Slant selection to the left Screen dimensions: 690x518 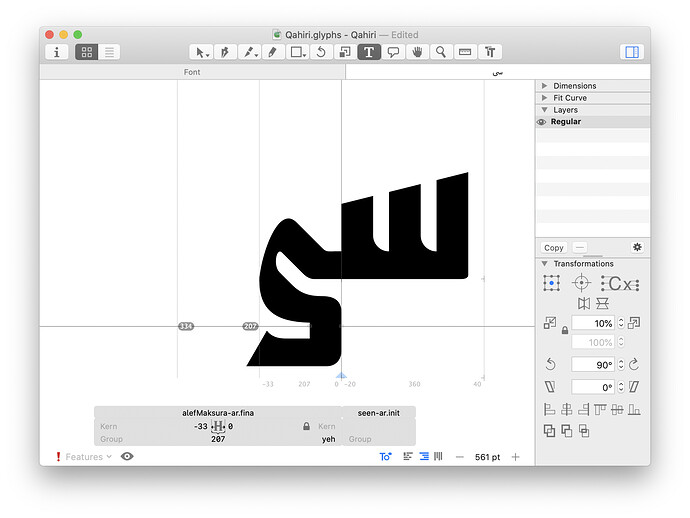550,387
